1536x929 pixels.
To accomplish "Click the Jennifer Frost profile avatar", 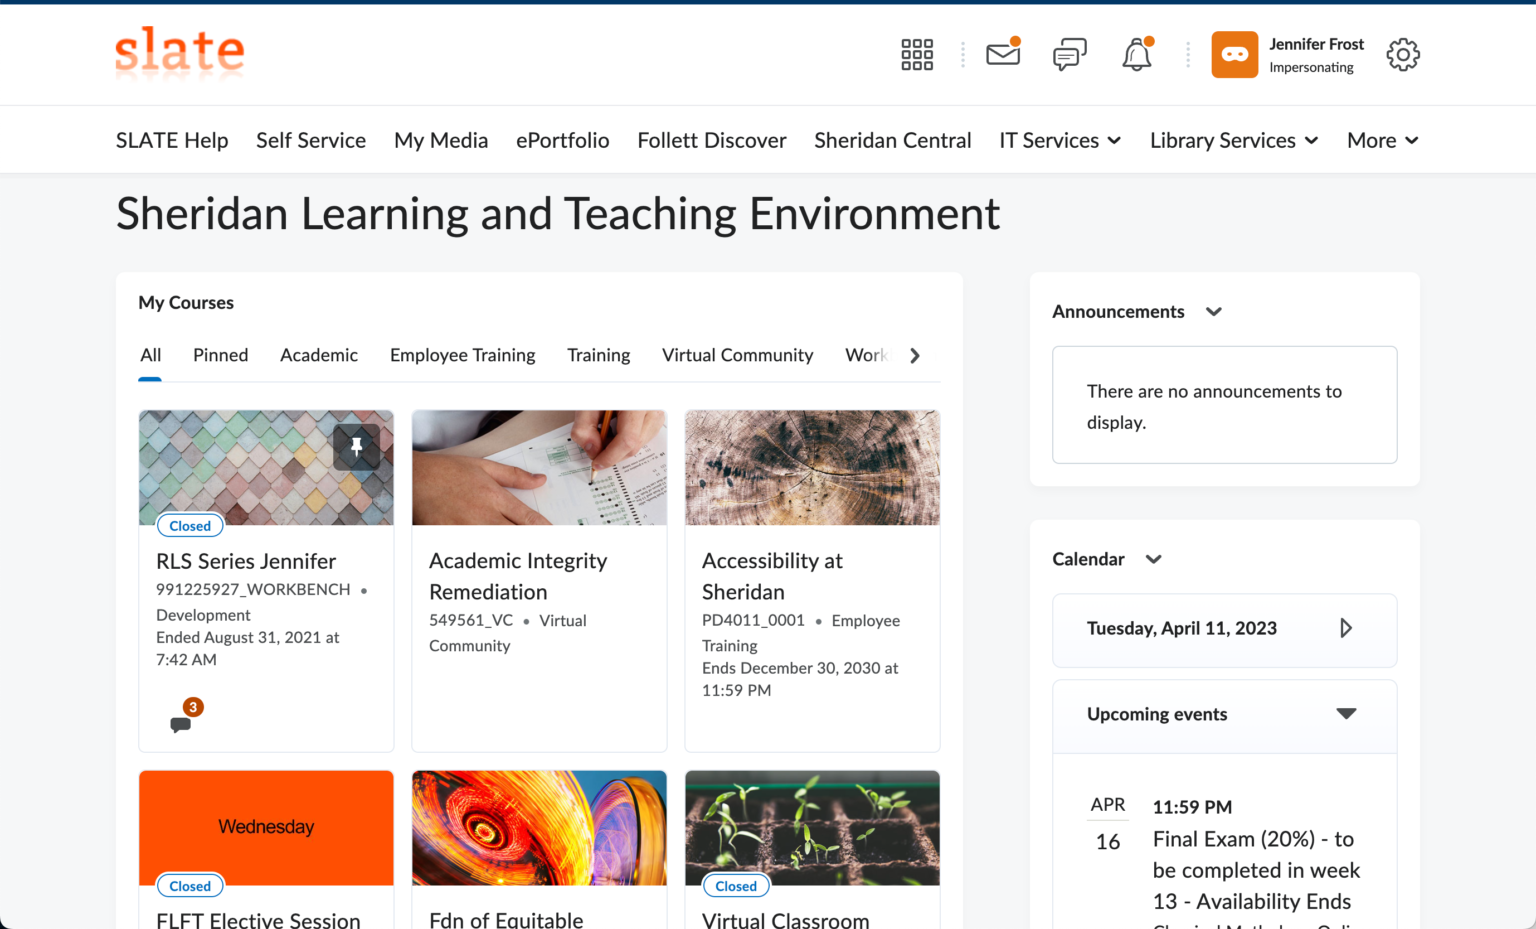I will click(1235, 55).
